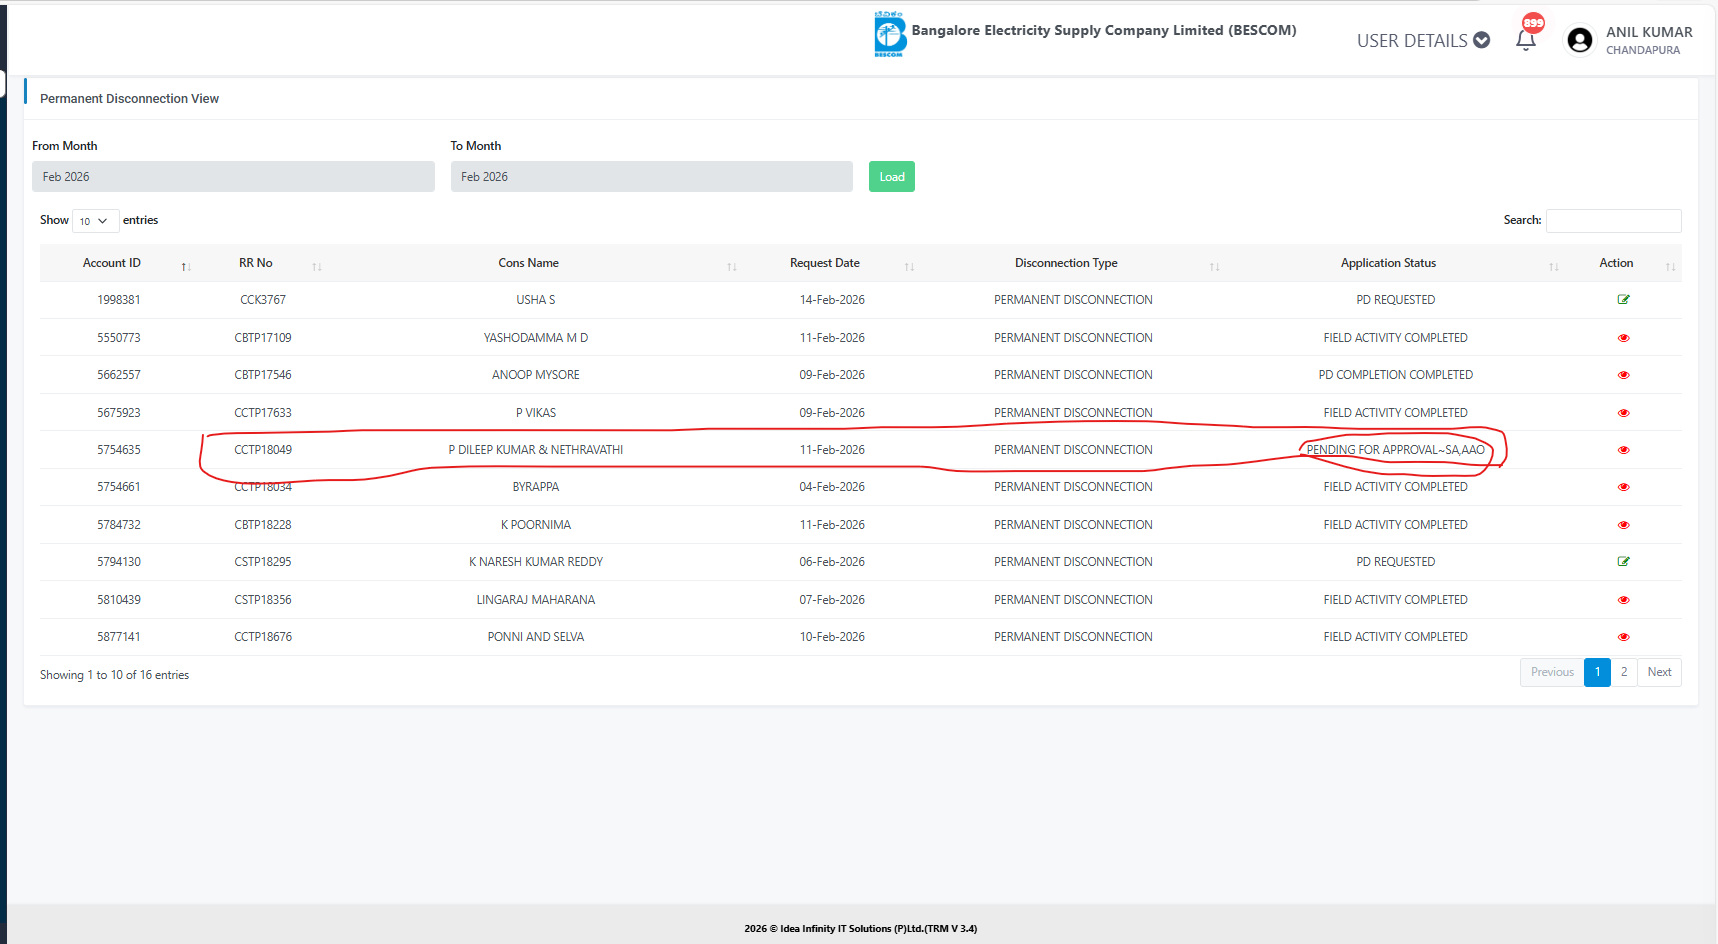Click the BESCOM logo
Screen dimensions: 1718x944
click(x=888, y=35)
